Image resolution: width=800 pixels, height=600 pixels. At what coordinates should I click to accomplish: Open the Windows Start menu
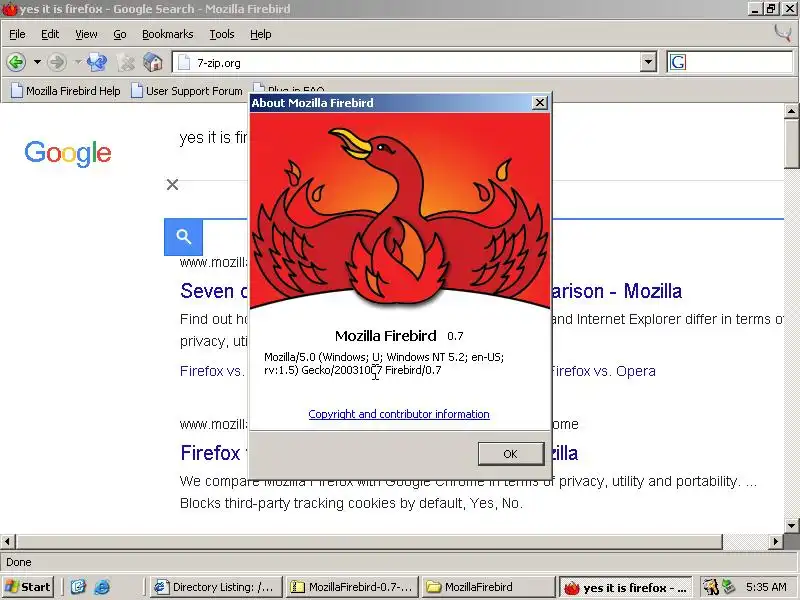click(28, 587)
